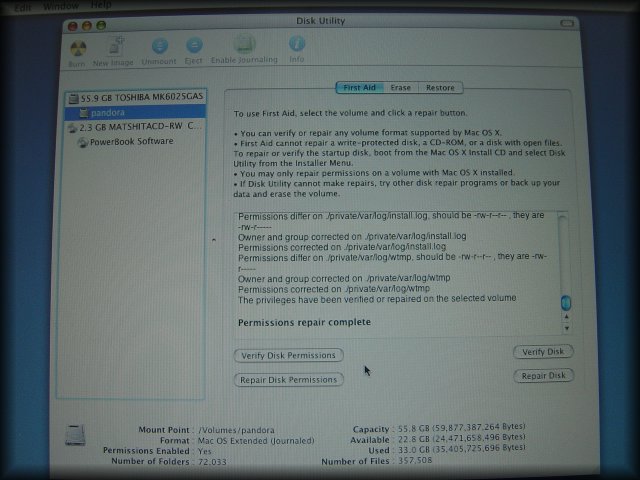Click the Unmount toolbar icon
640x480 pixels.
tap(160, 46)
